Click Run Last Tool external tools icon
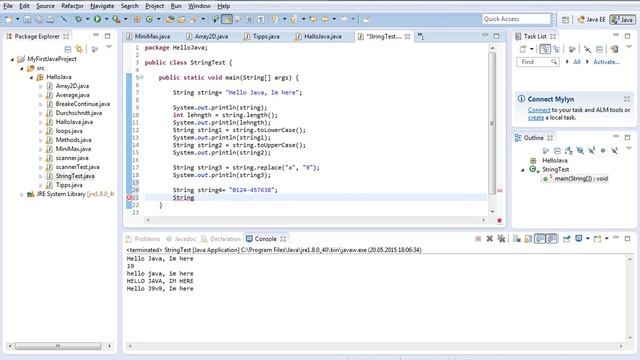640x360 pixels. pos(116,19)
